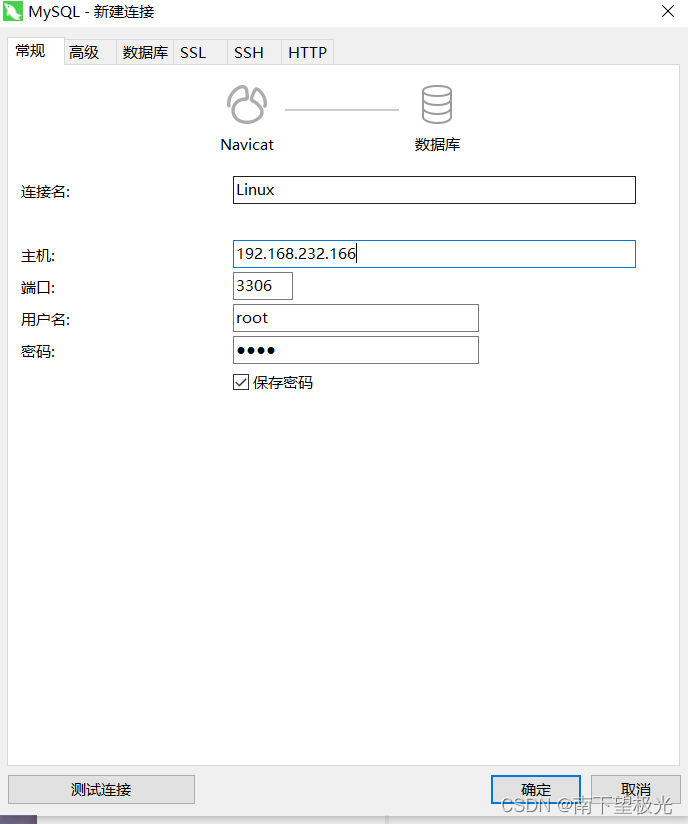Click the username field containing root
Image resolution: width=688 pixels, height=824 pixels.
pos(356,318)
